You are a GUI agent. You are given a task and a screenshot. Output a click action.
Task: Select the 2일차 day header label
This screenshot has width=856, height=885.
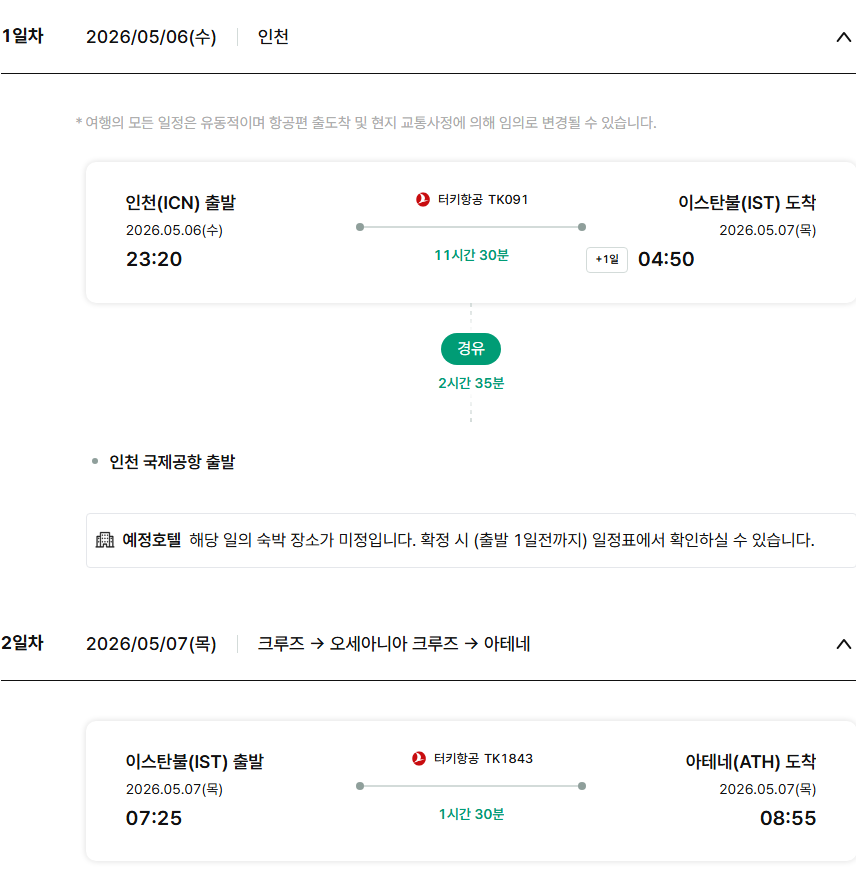pyautogui.click(x=22, y=643)
